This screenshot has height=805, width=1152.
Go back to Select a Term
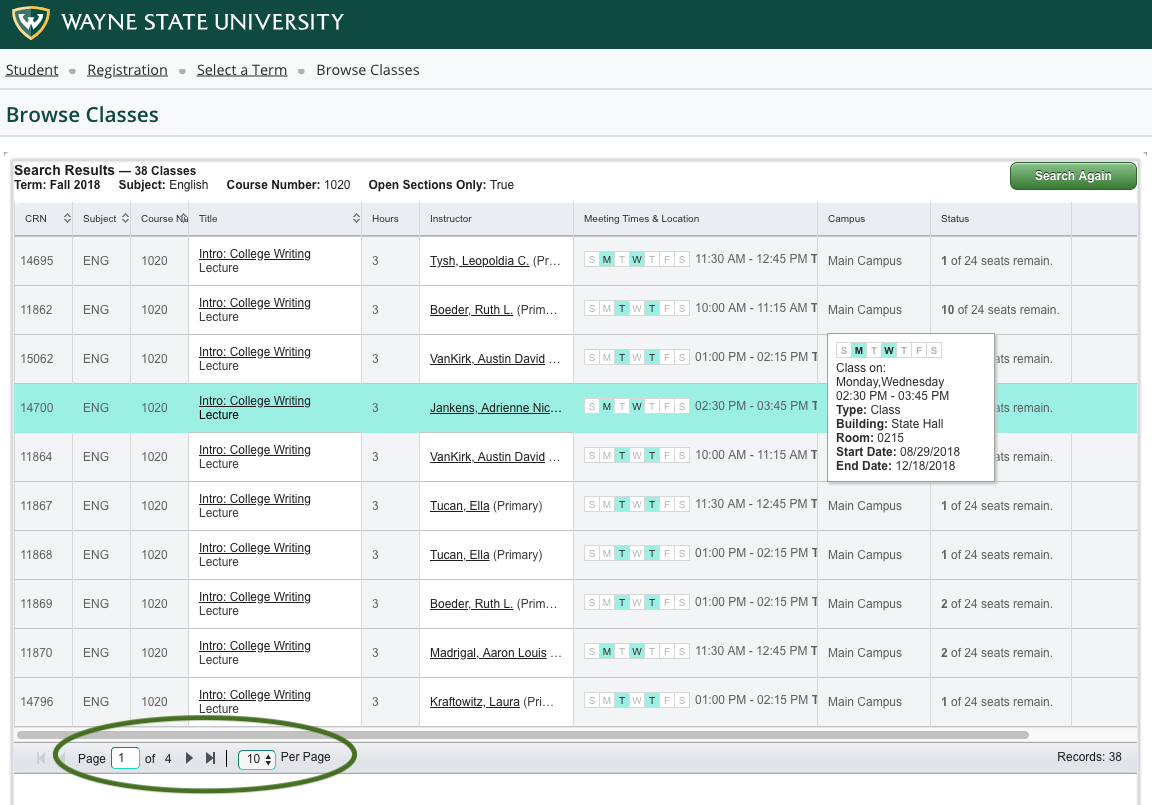click(242, 70)
